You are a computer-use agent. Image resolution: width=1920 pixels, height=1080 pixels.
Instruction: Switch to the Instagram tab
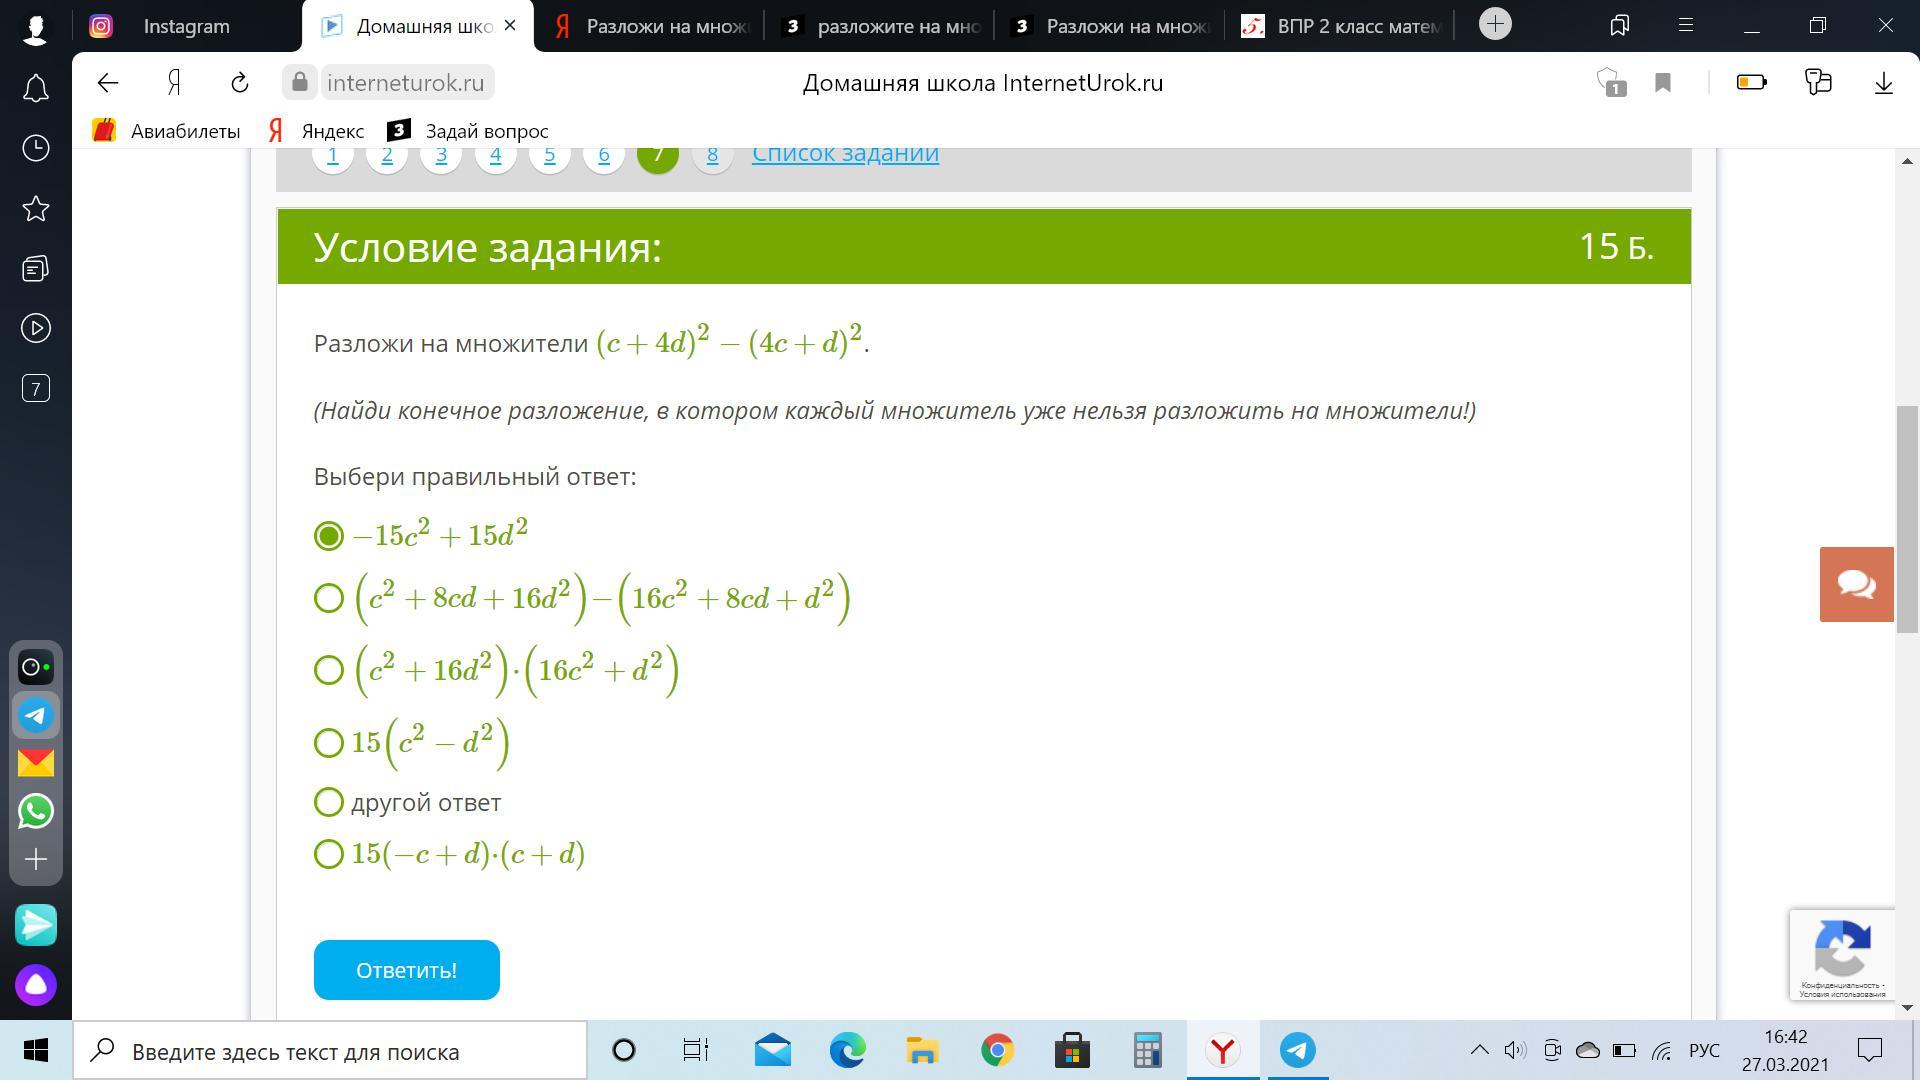[186, 26]
